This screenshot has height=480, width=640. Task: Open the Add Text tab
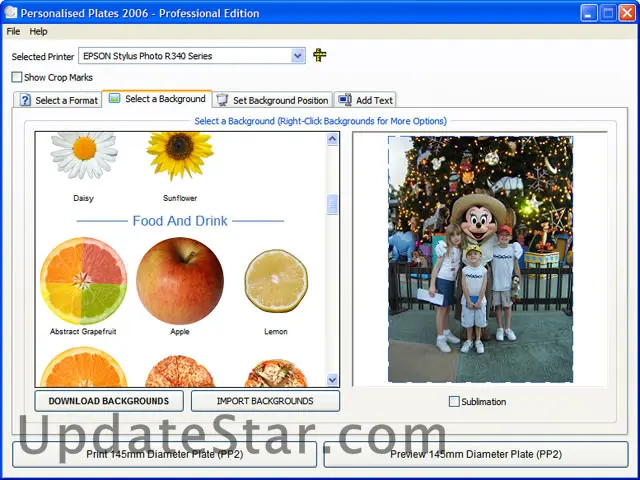point(365,100)
